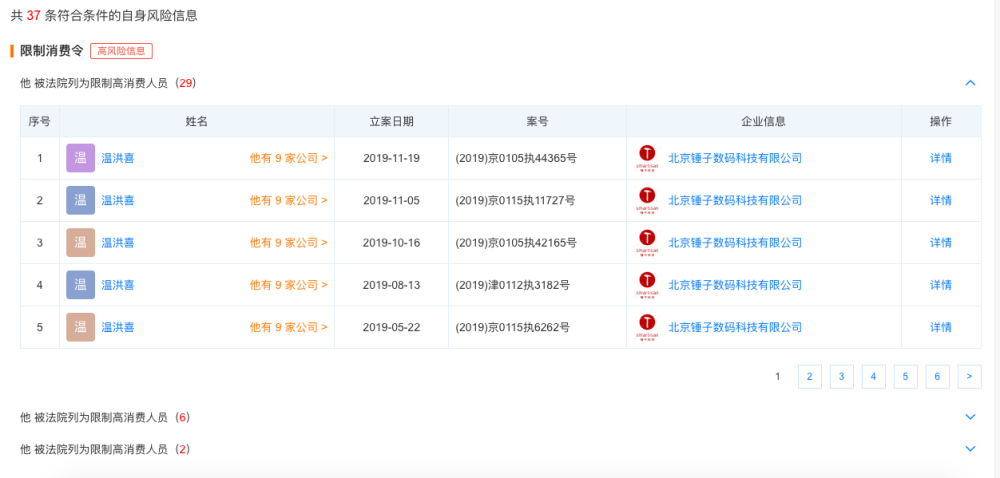The width and height of the screenshot is (1000, 478).
Task: Go to page 6 of results
Action: (x=937, y=377)
